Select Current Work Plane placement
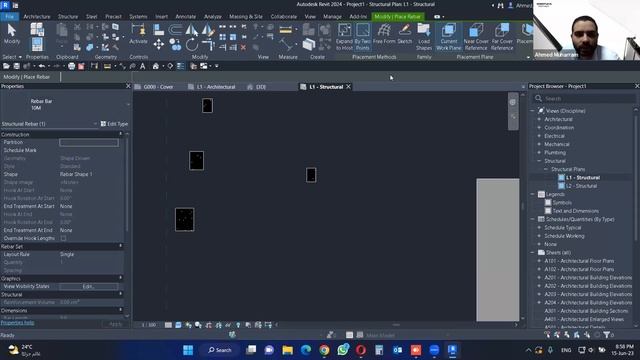This screenshot has width=640, height=360. click(x=449, y=37)
